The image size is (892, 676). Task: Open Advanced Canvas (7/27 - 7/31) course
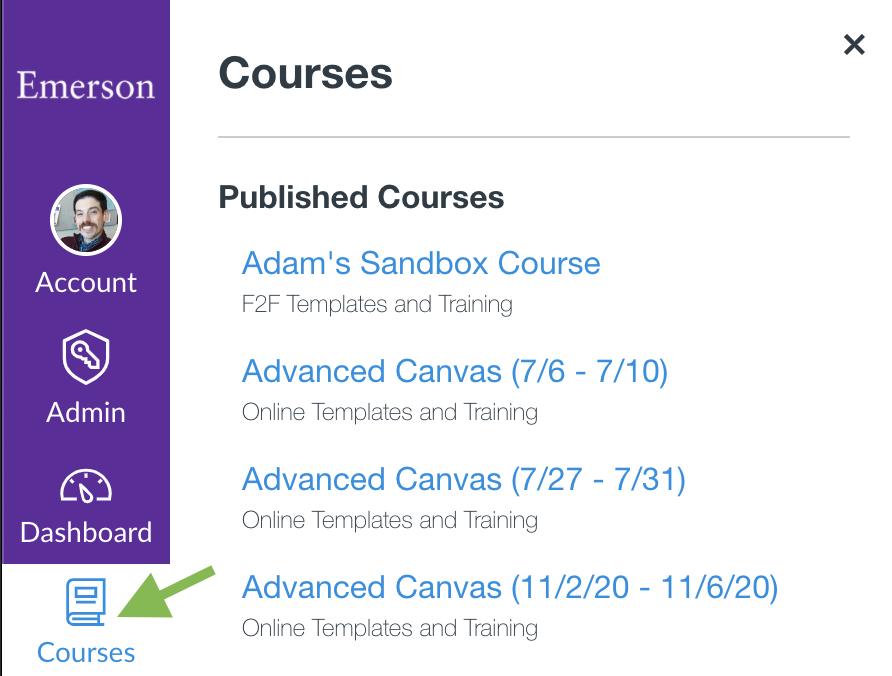464,479
